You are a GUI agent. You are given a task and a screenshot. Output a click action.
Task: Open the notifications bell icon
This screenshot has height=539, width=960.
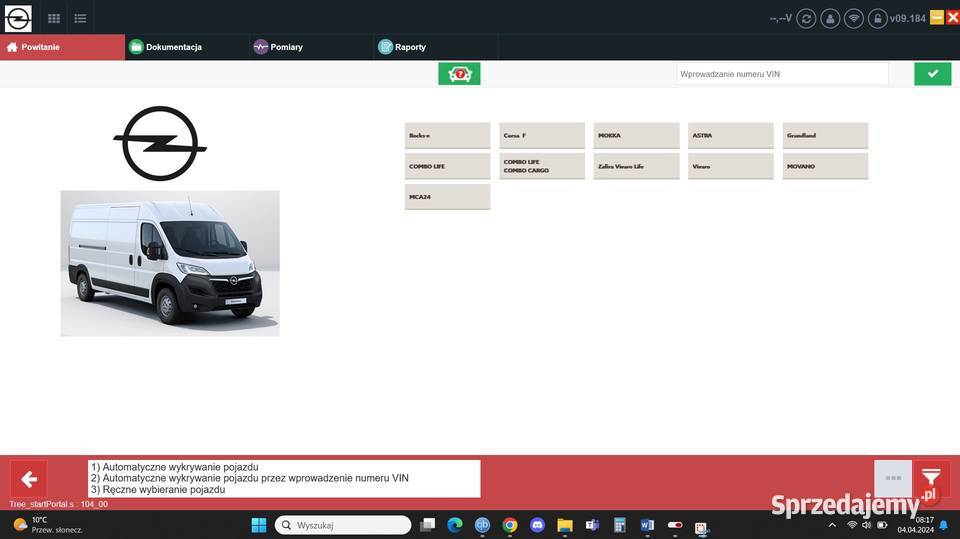[x=944, y=525]
